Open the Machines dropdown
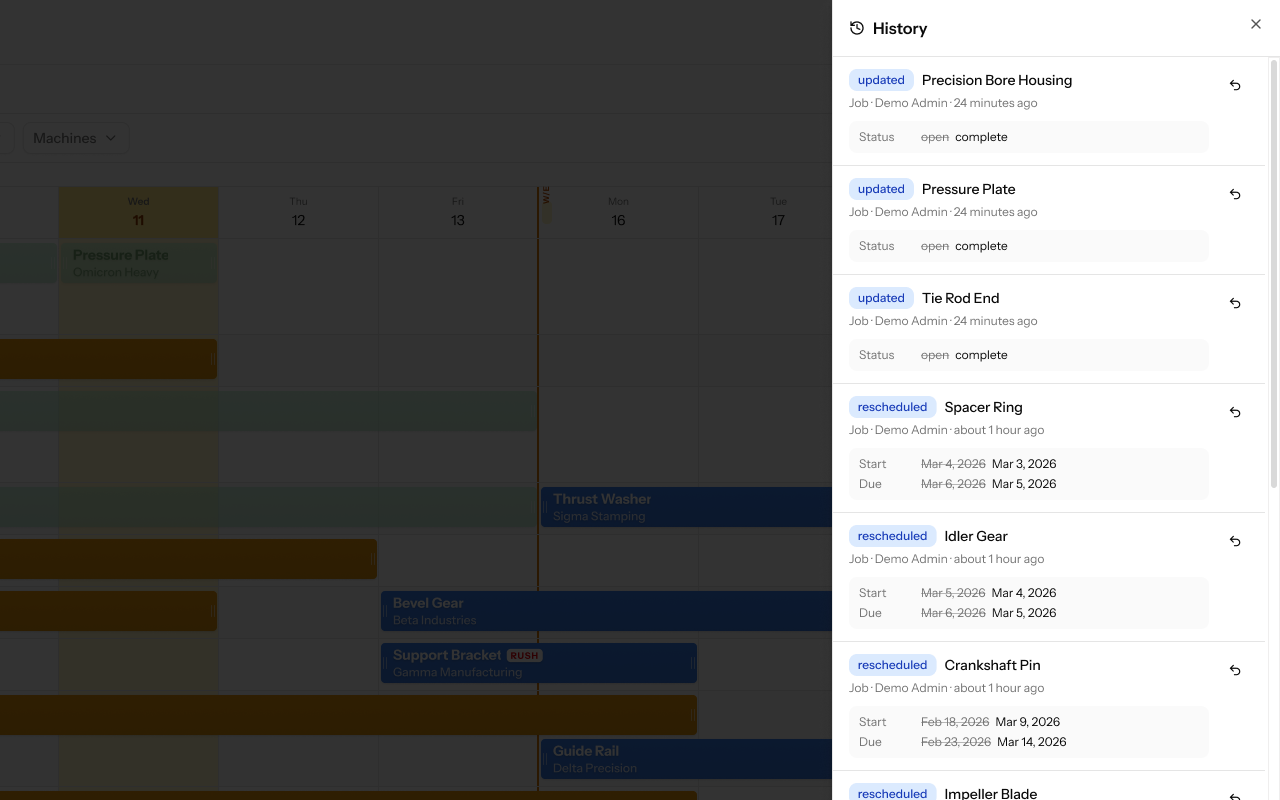The image size is (1280, 800). click(75, 138)
